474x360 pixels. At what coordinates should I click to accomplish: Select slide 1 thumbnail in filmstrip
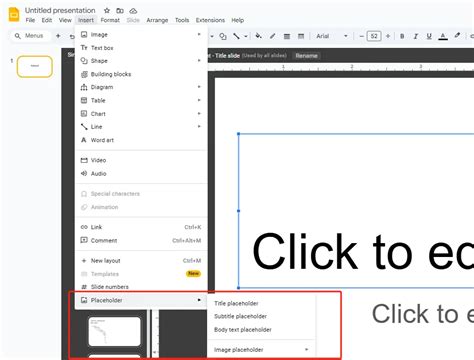(x=35, y=66)
